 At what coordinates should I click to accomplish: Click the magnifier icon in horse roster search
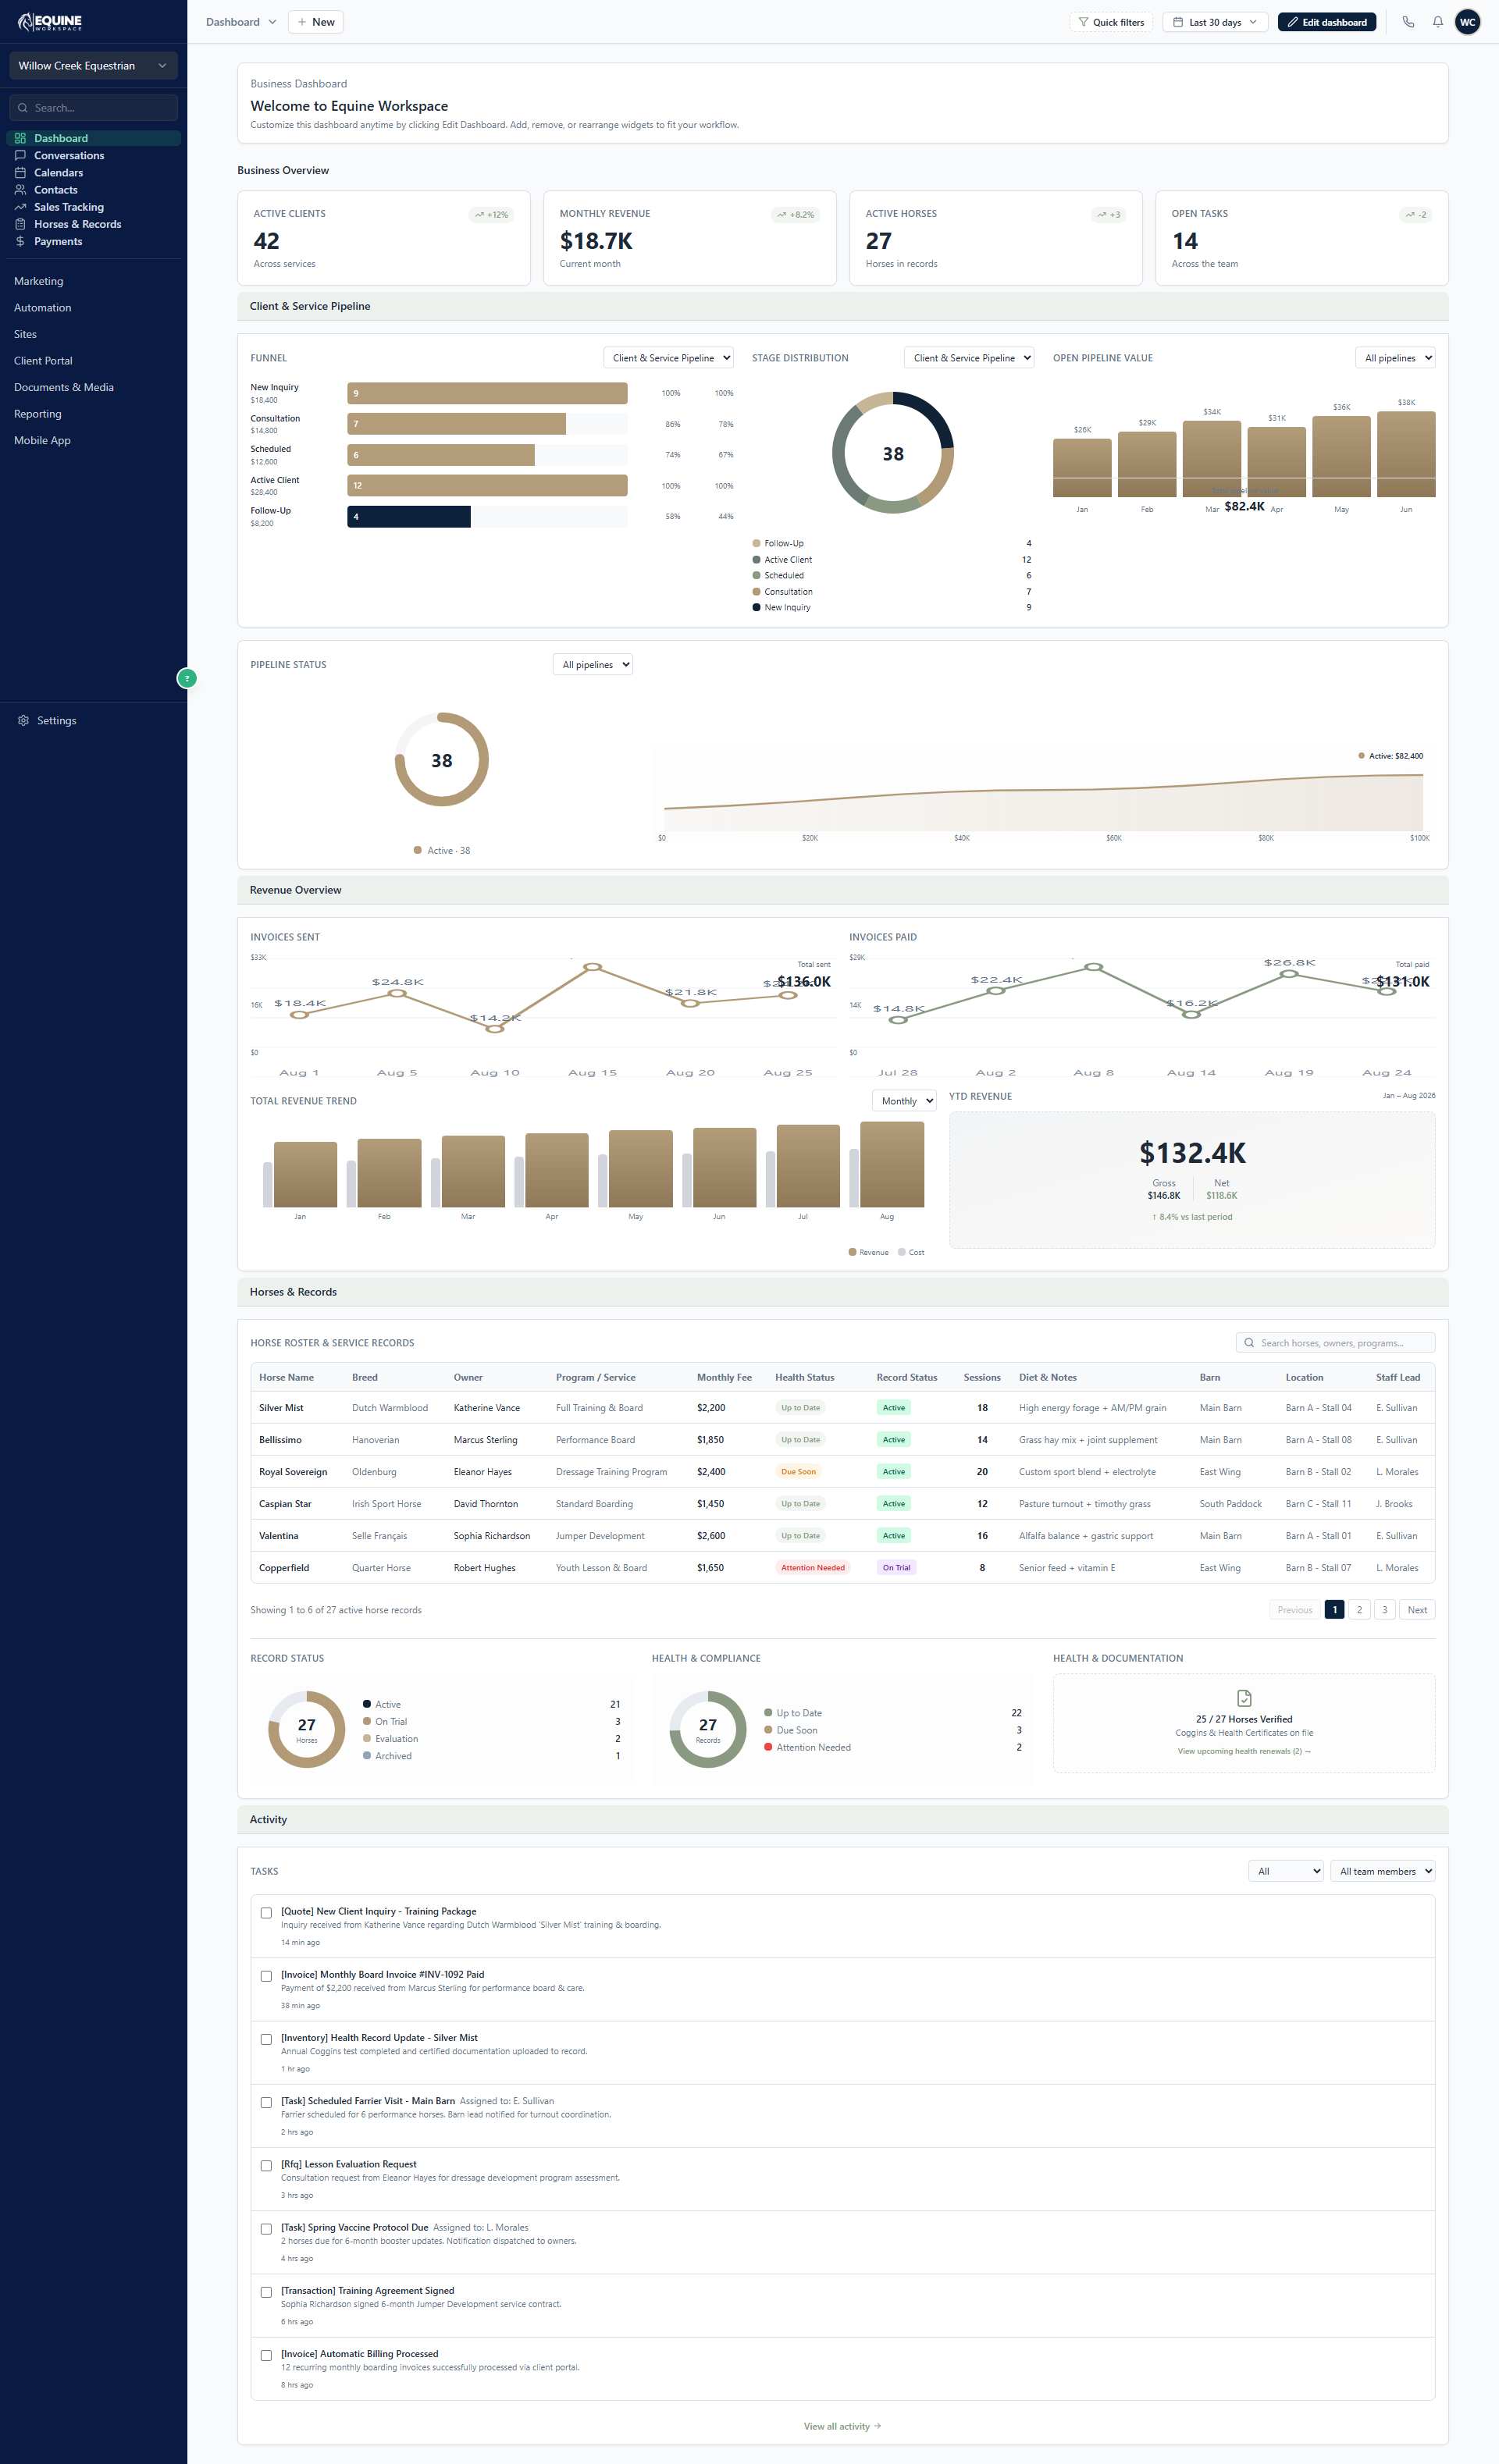(x=1249, y=1343)
